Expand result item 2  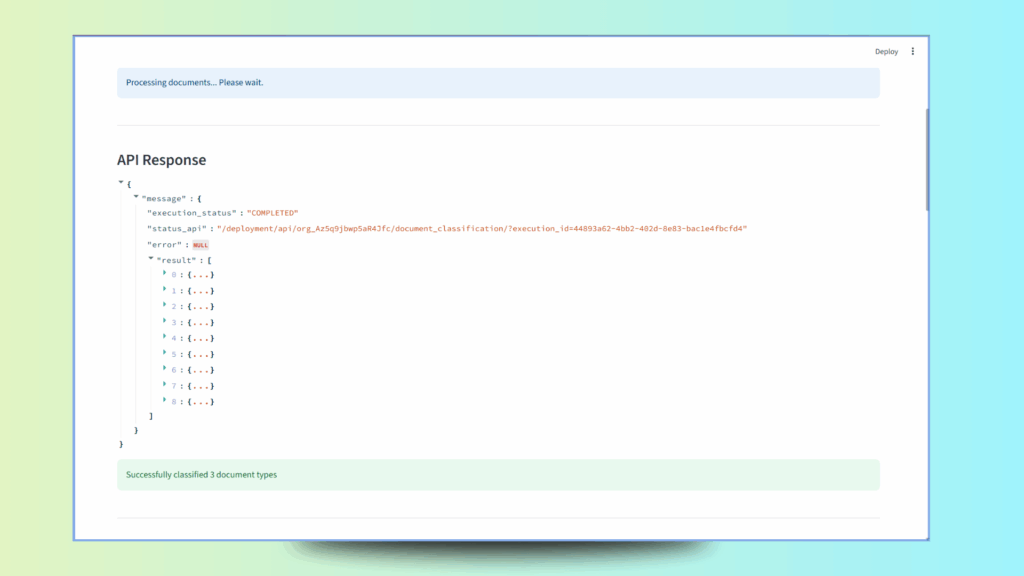tap(165, 306)
